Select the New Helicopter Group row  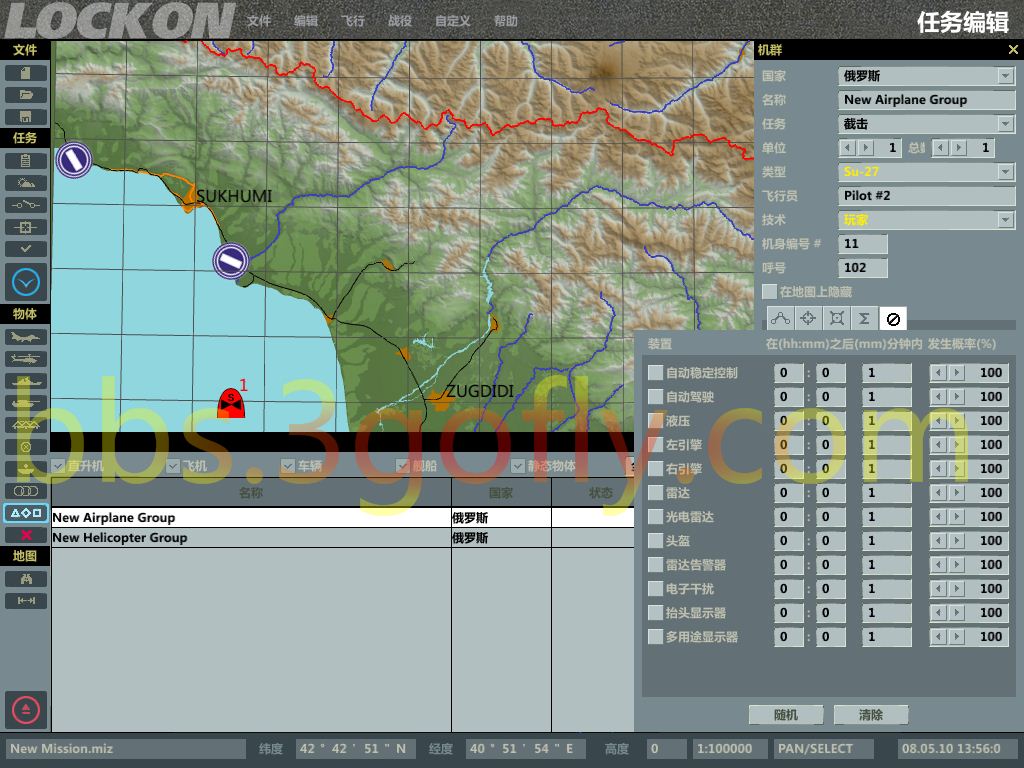(x=343, y=538)
